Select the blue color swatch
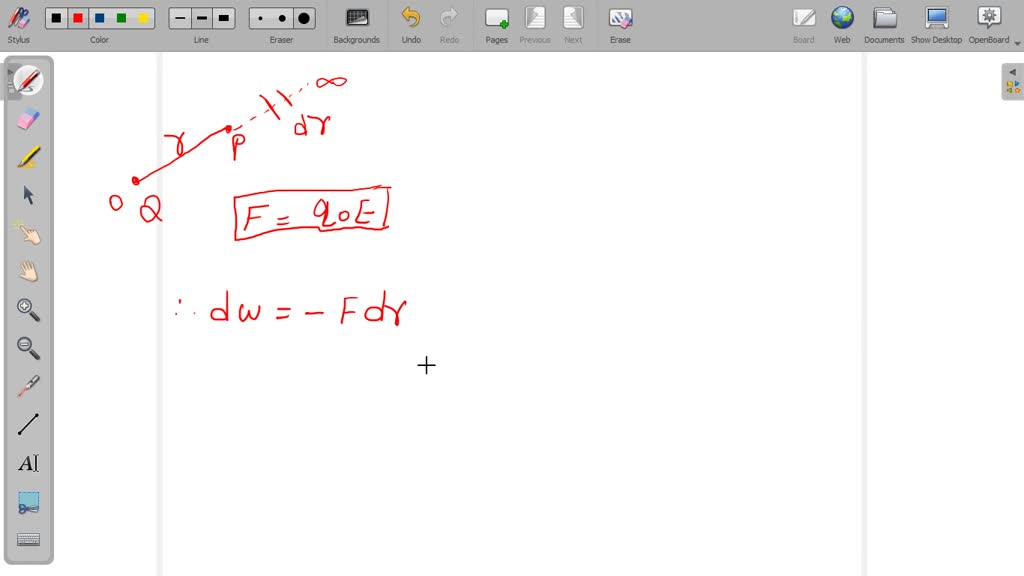Image resolution: width=1024 pixels, height=576 pixels. [x=100, y=17]
